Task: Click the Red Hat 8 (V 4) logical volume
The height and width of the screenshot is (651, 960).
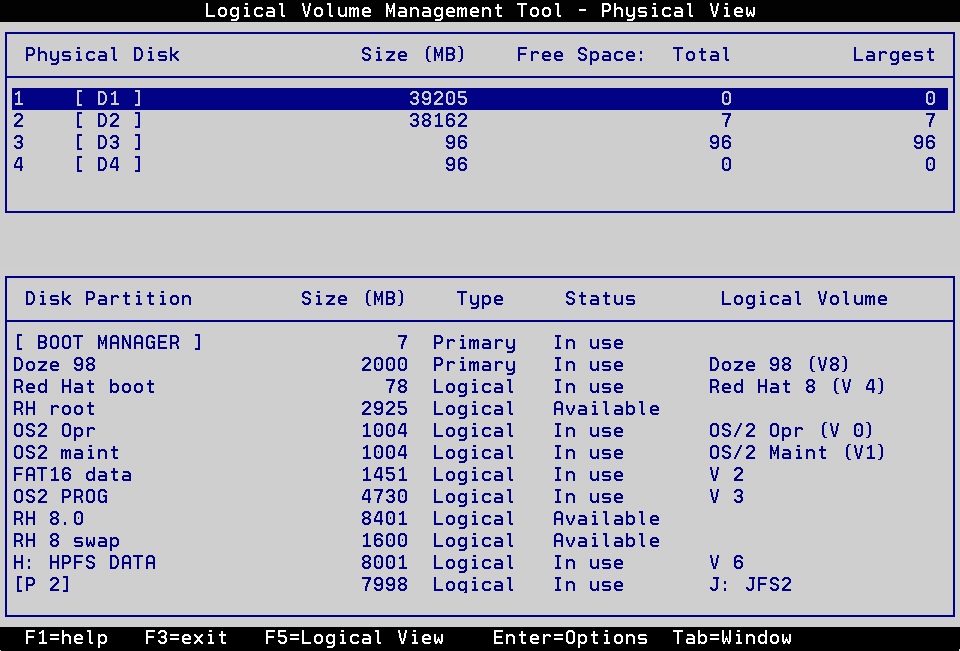Action: point(797,386)
